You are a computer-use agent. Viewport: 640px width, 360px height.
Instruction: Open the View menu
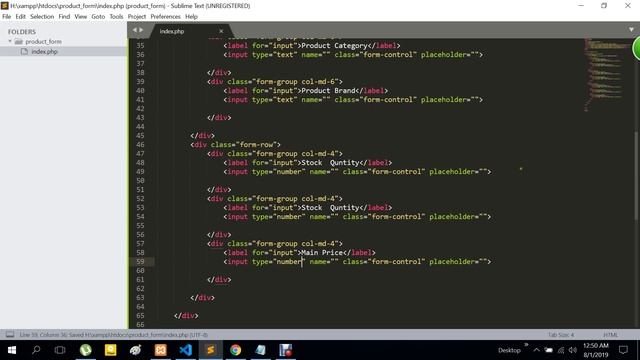tap(80, 17)
